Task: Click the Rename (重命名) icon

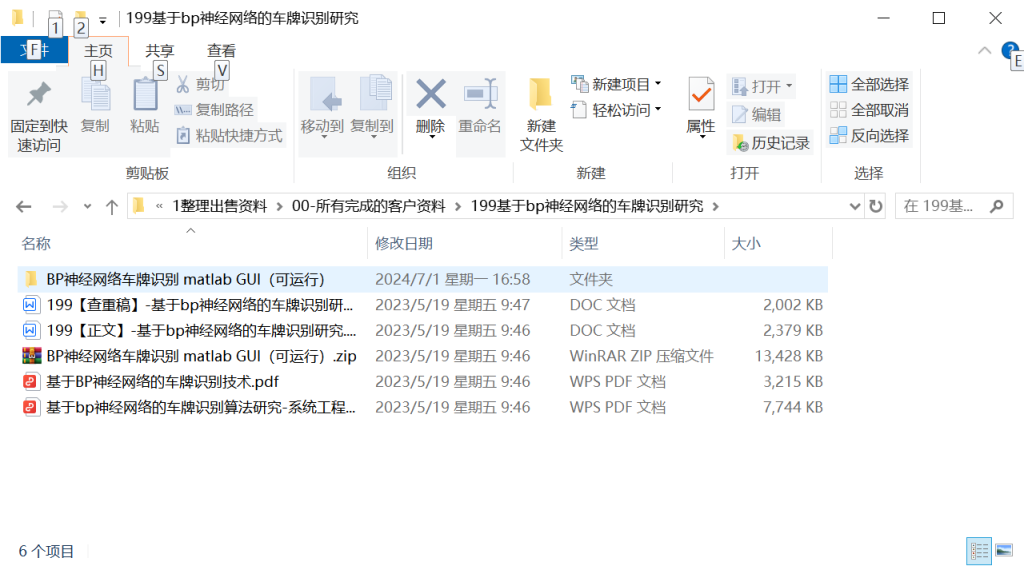Action: (x=481, y=94)
